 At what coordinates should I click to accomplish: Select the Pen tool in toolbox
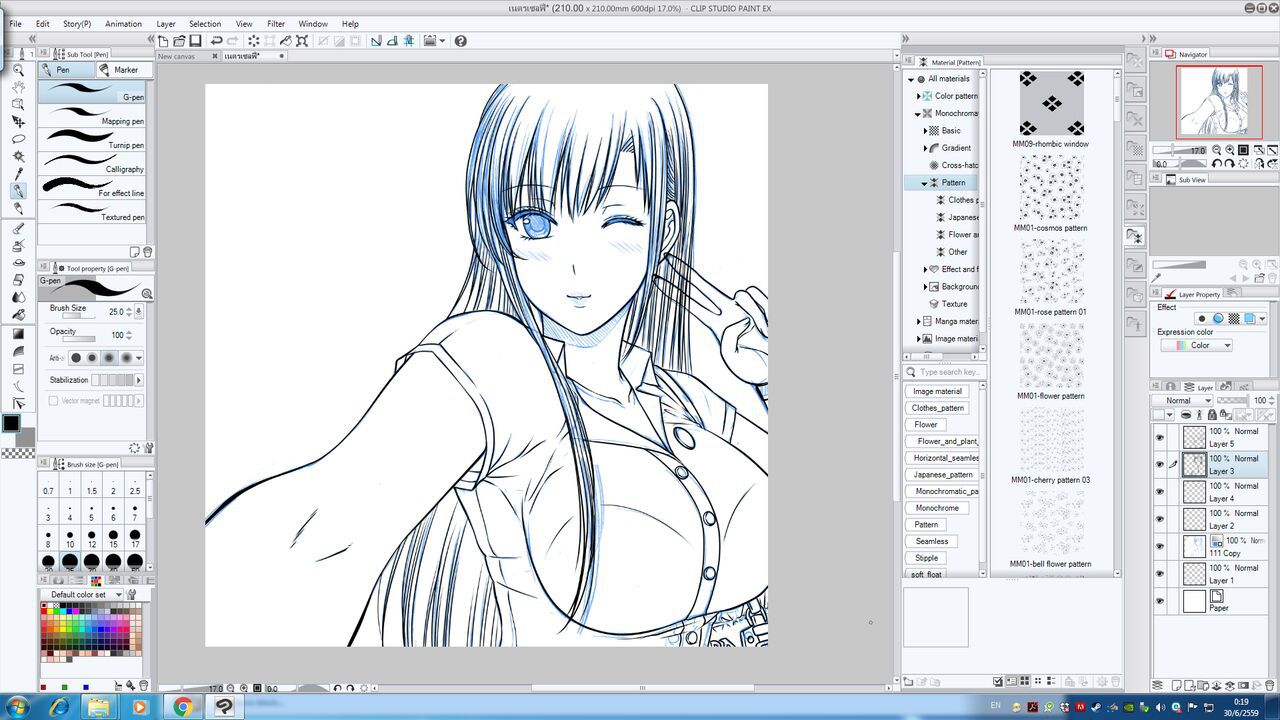[18, 190]
